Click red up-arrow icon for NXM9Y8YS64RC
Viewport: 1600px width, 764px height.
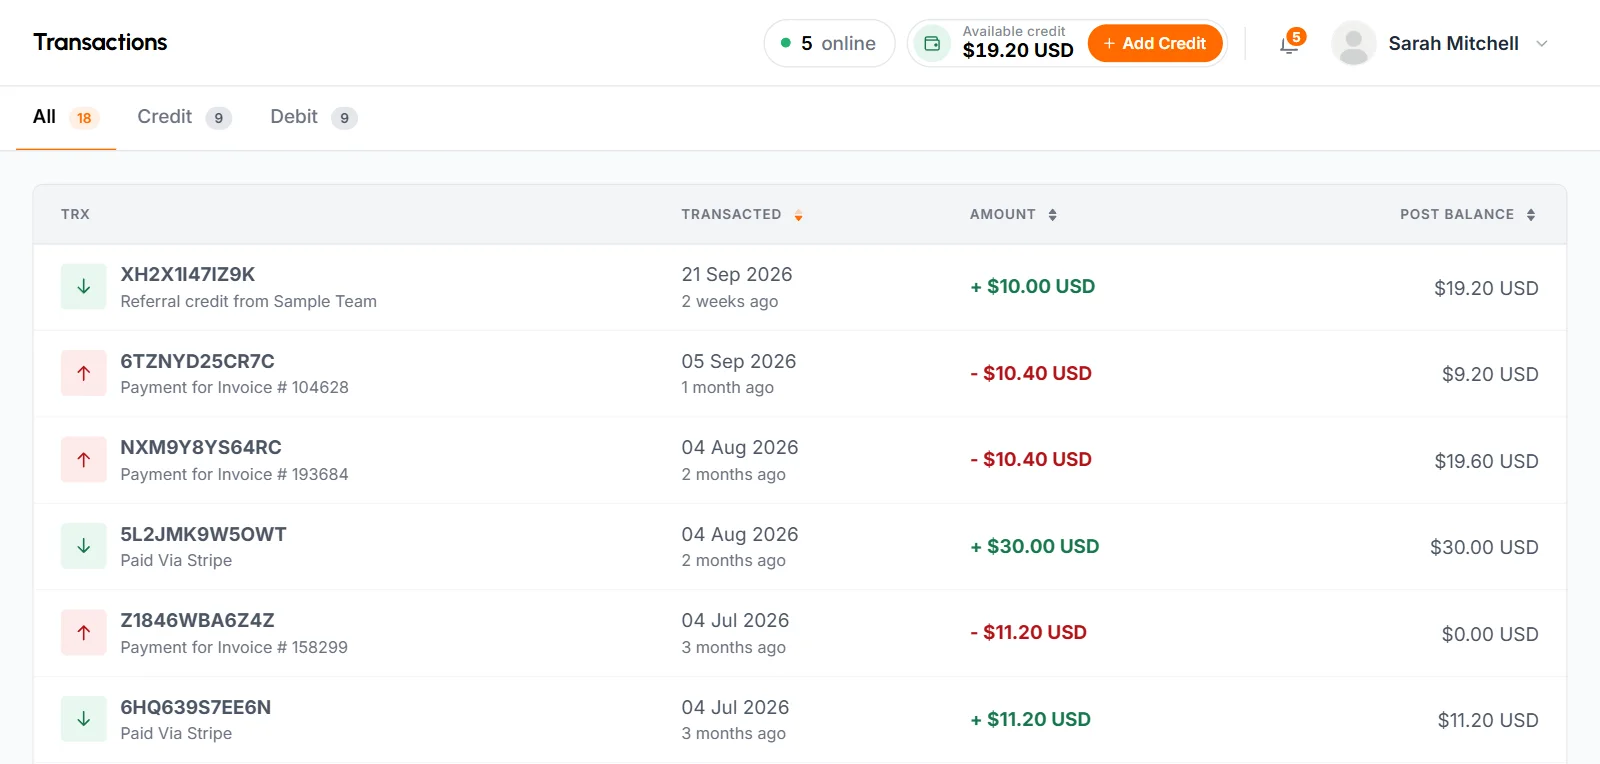pos(84,460)
